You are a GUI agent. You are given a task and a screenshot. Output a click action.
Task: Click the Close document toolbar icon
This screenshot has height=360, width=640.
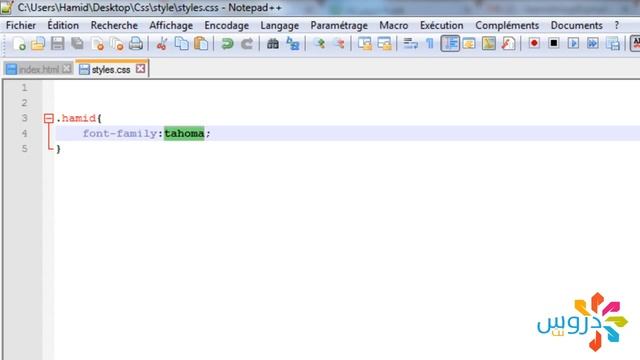[x=97, y=44]
